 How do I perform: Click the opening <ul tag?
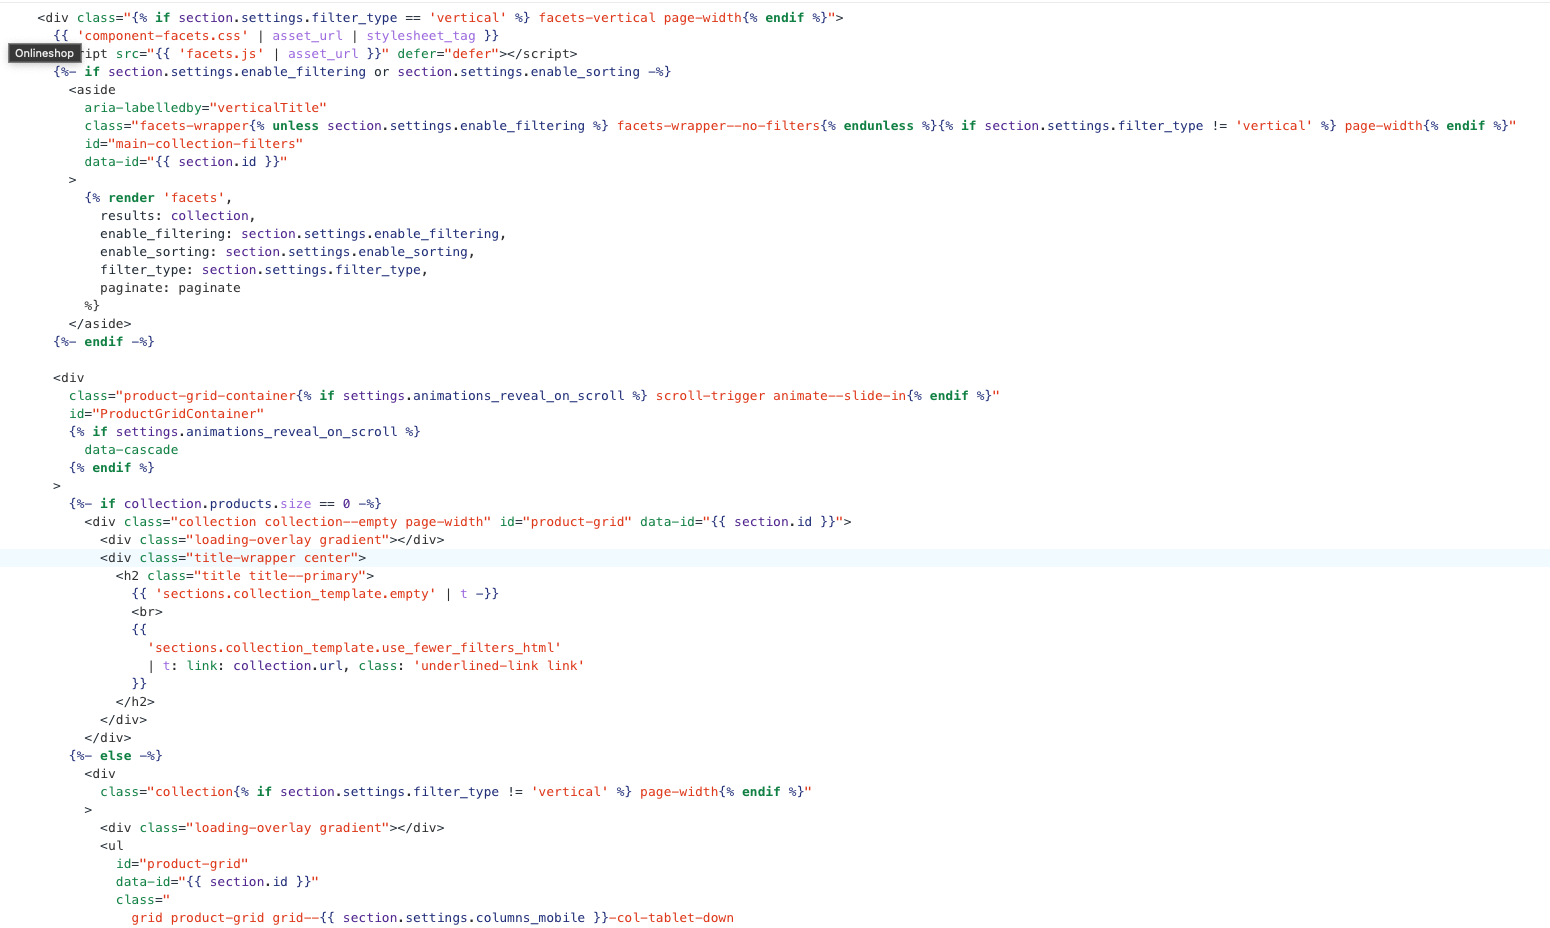pos(112,846)
